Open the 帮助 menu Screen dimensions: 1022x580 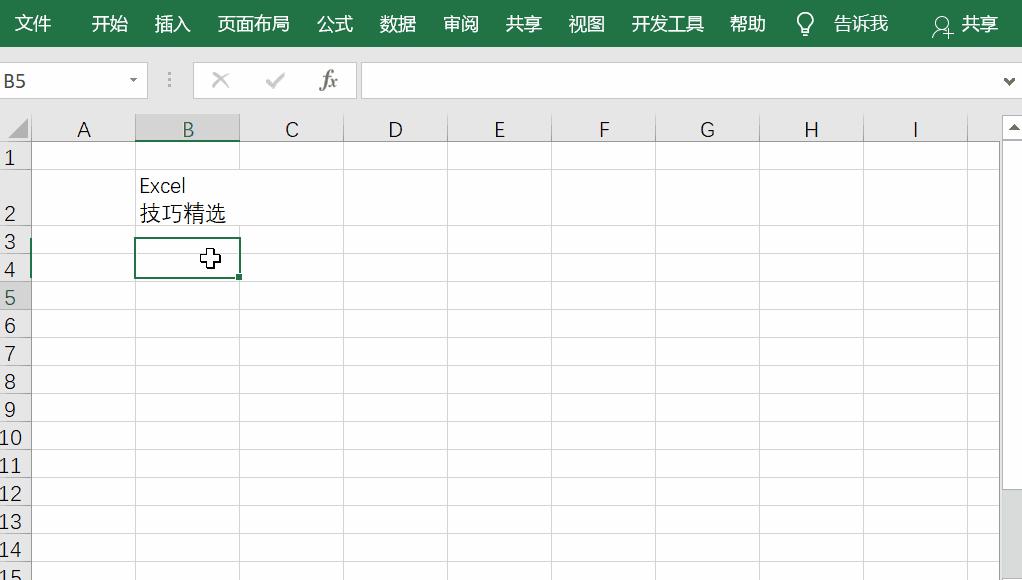pyautogui.click(x=748, y=23)
